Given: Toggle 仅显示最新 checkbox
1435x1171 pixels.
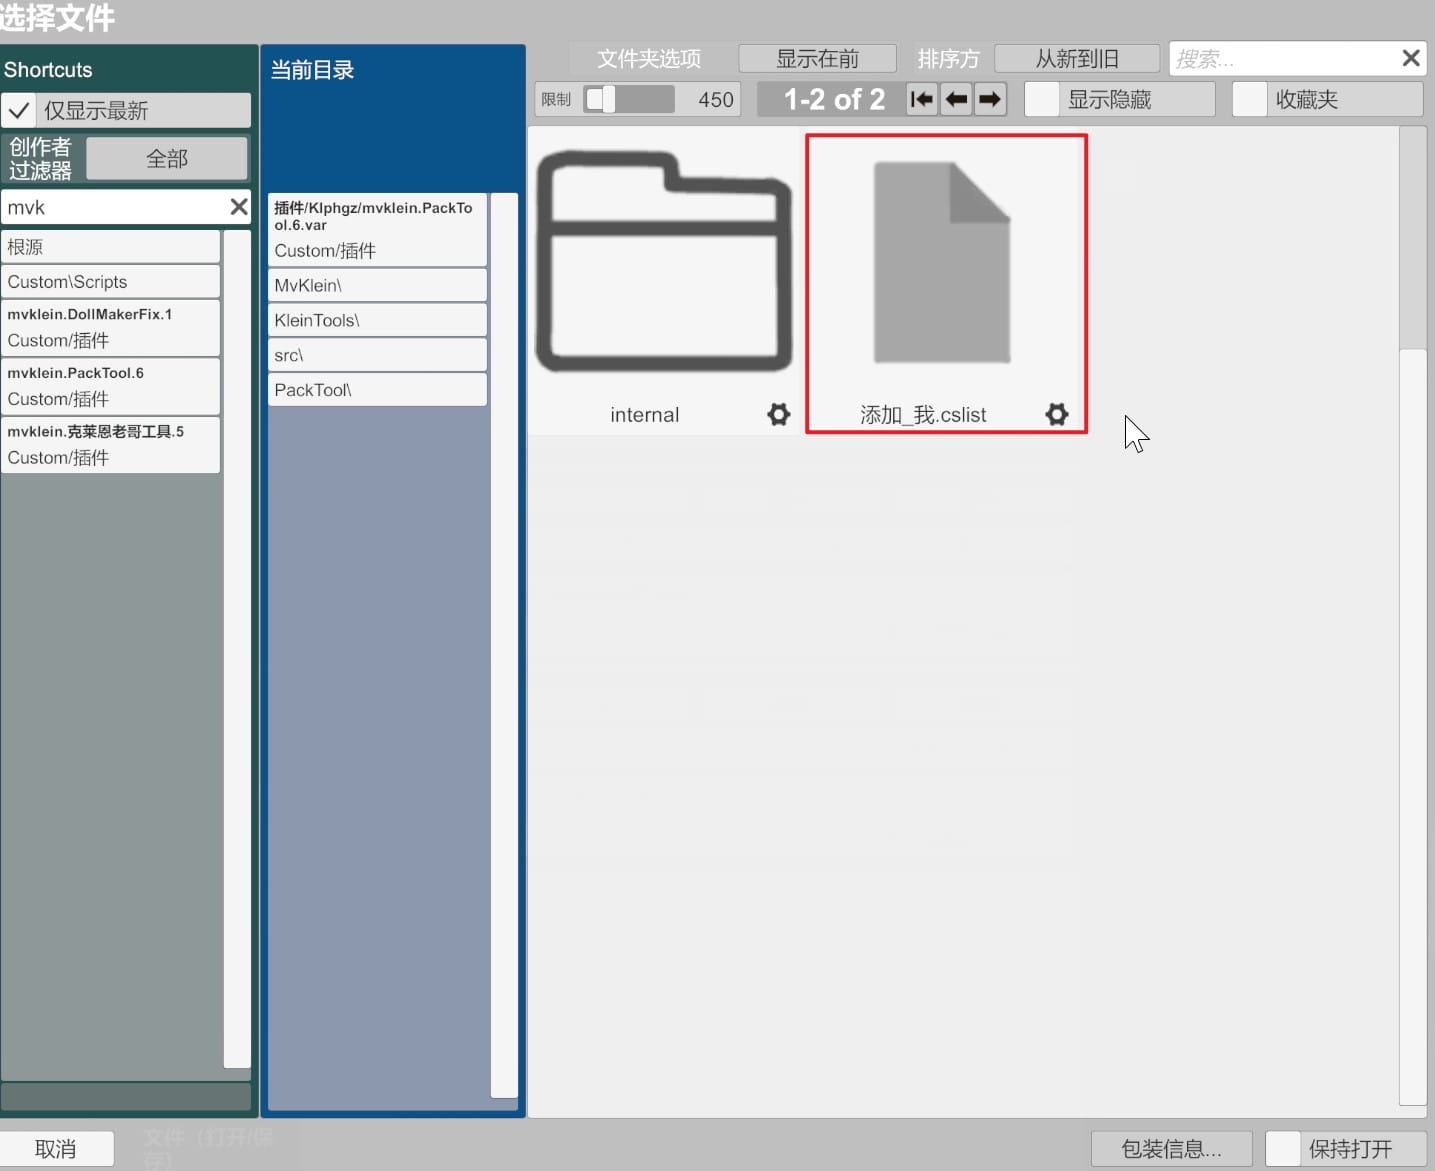Looking at the screenshot, I should pyautogui.click(x=19, y=110).
